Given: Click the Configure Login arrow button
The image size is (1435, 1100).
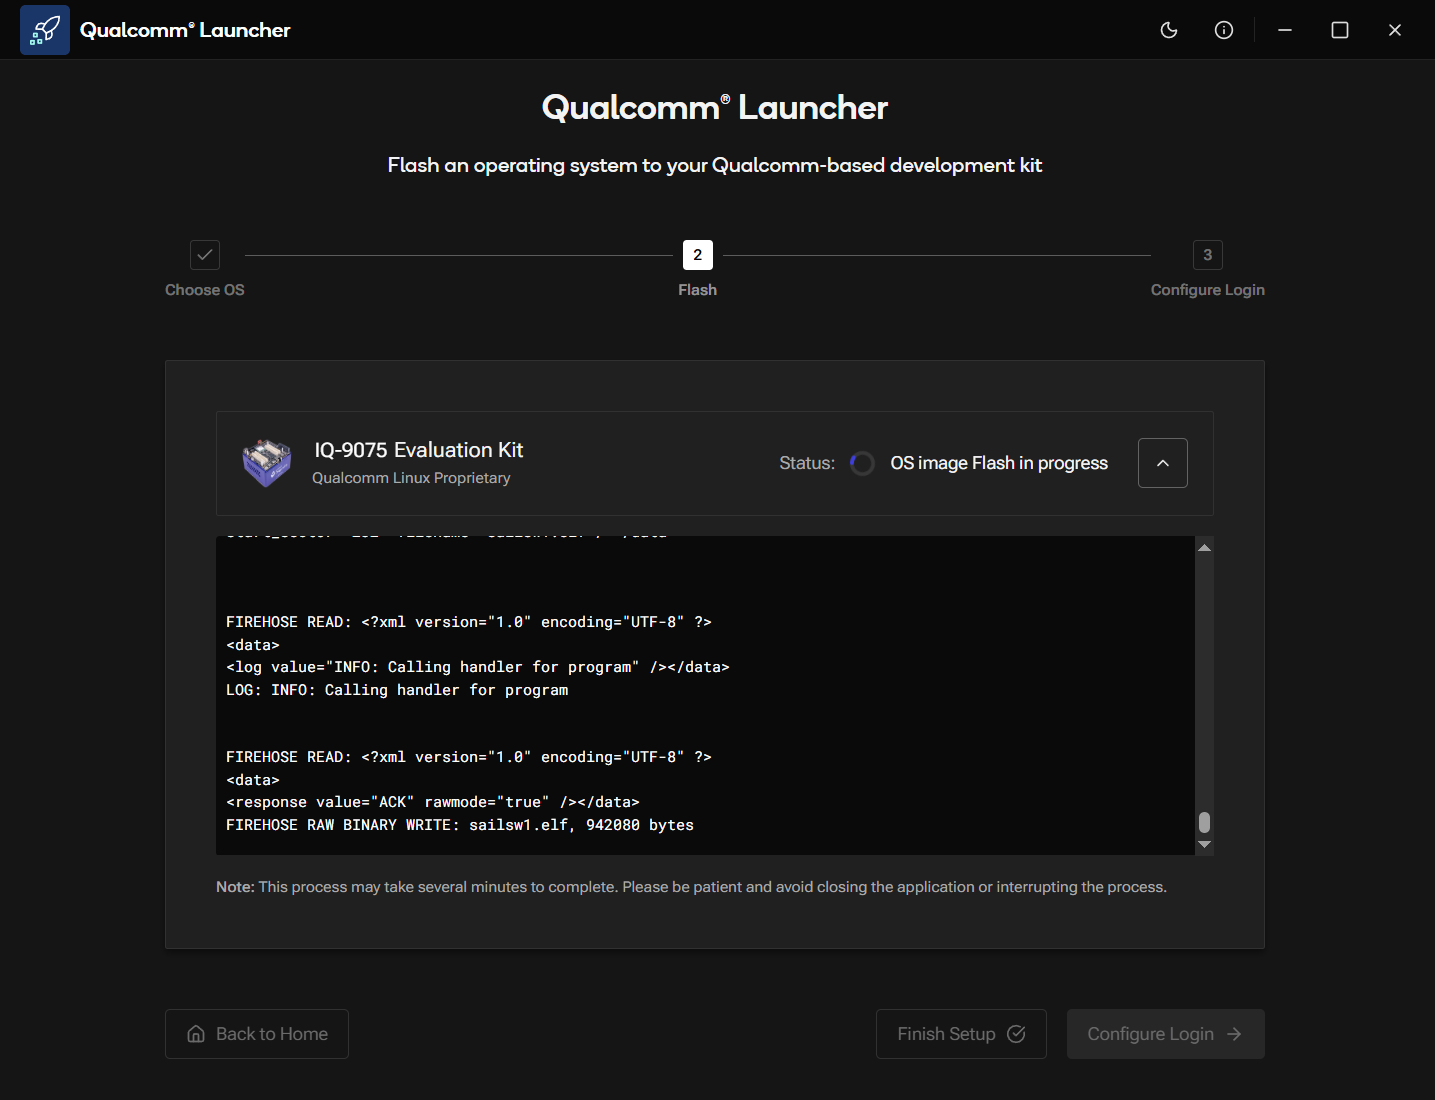Looking at the screenshot, I should click(x=1166, y=1034).
